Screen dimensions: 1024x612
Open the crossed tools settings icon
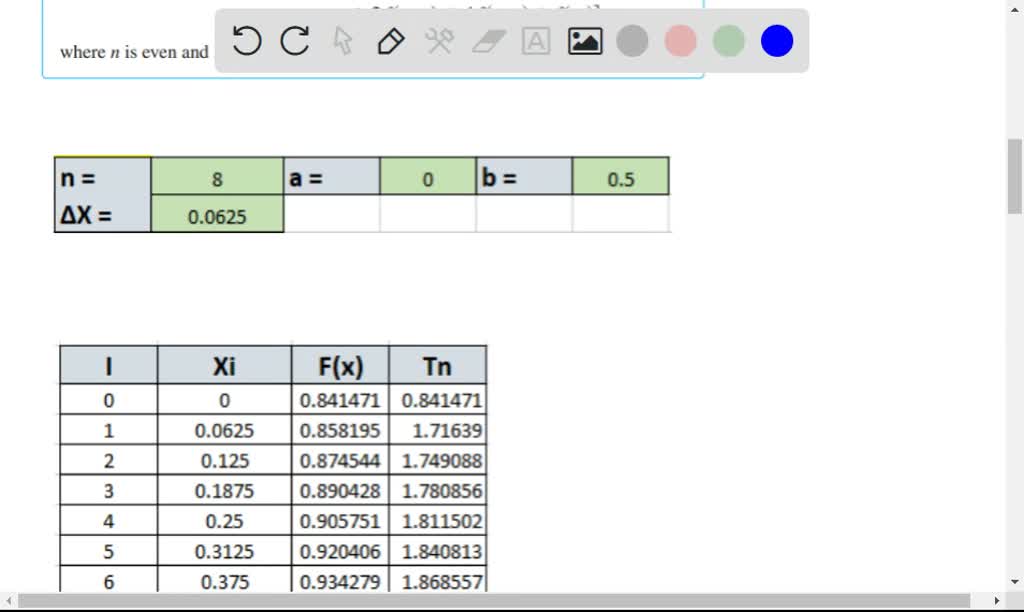pyautogui.click(x=439, y=40)
